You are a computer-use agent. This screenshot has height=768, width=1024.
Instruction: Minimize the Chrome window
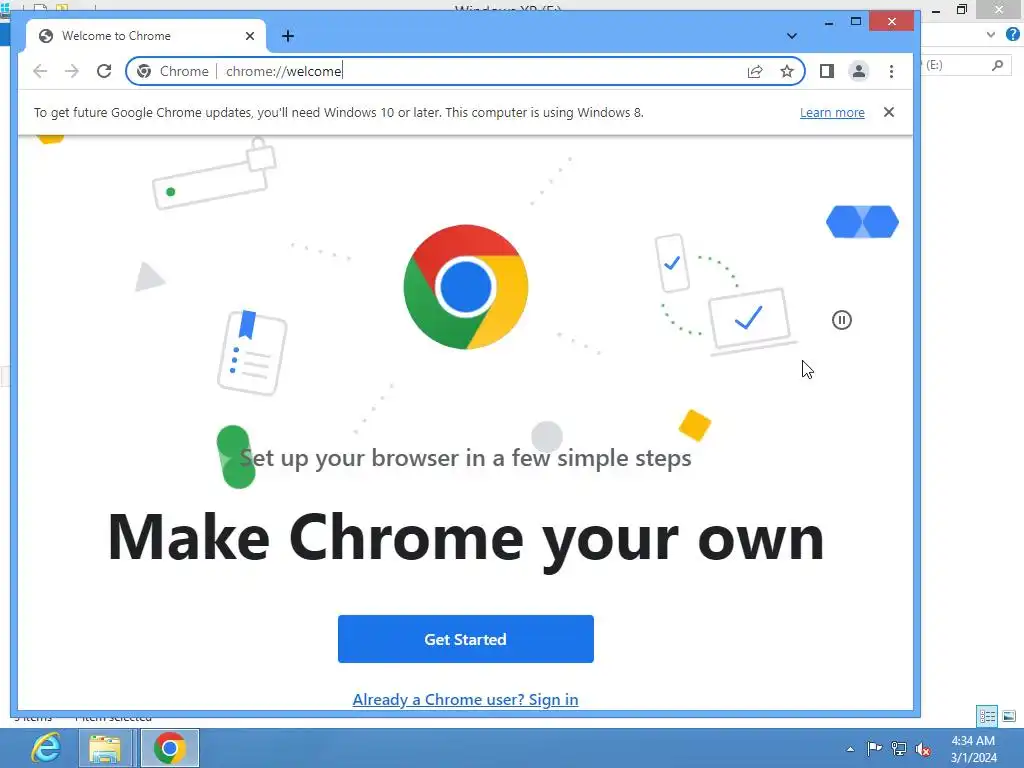(x=829, y=22)
